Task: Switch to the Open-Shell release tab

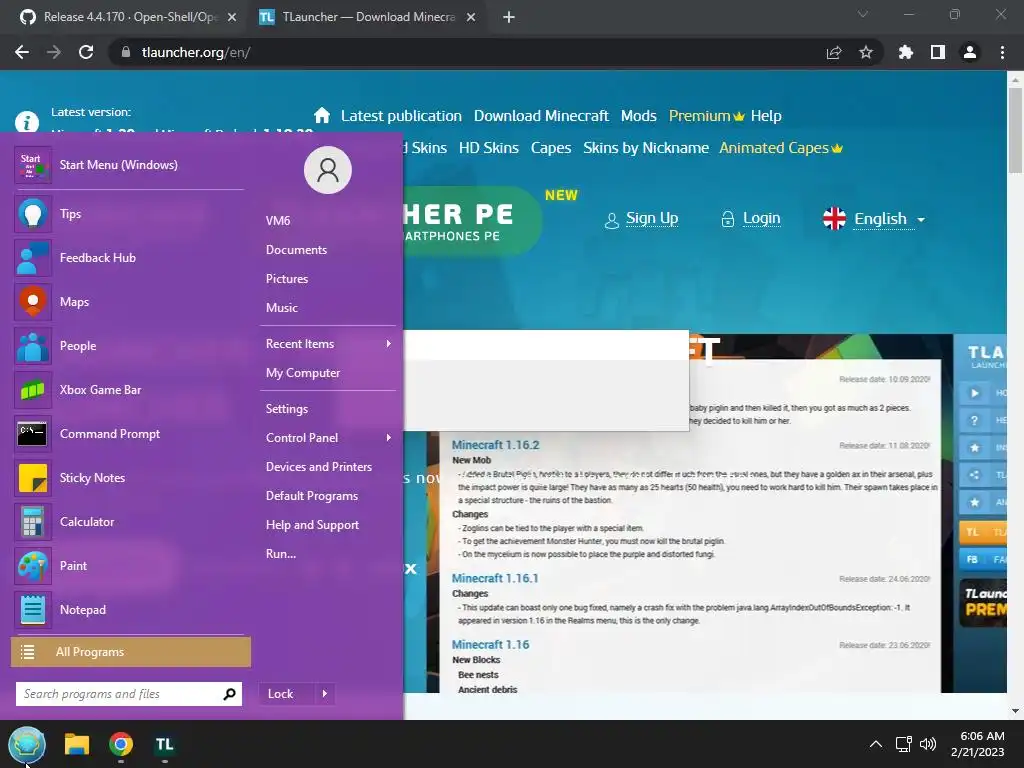Action: 128,17
